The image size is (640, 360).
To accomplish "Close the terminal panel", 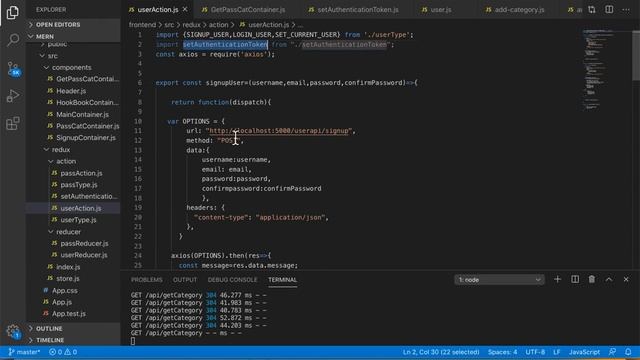I will [626, 280].
